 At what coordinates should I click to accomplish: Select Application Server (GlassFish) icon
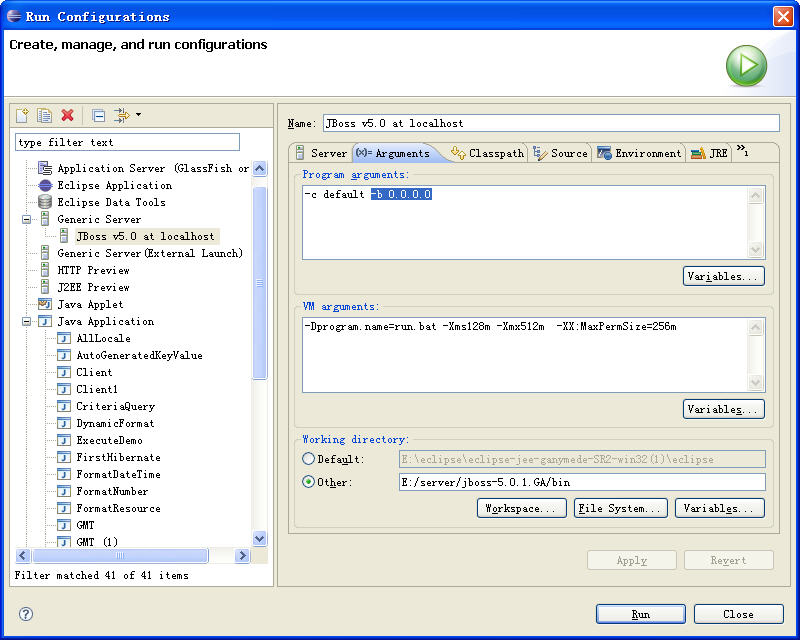point(45,168)
